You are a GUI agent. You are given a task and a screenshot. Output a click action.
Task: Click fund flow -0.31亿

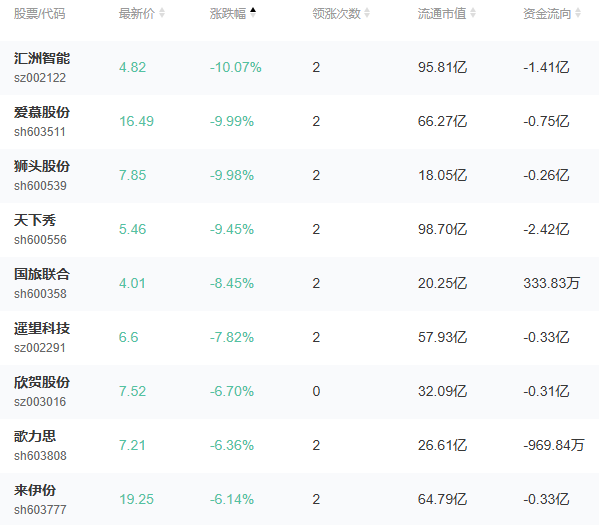[x=546, y=391]
